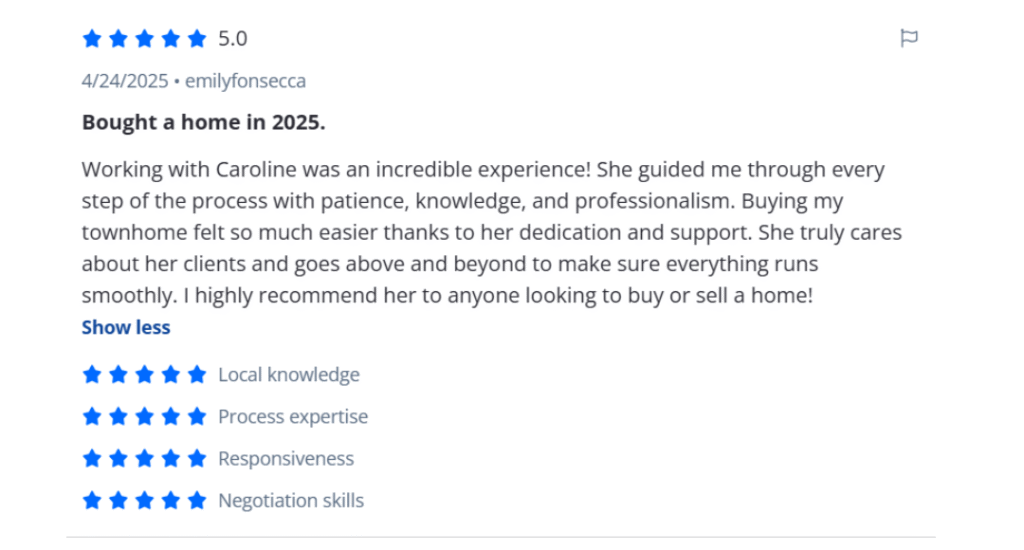This screenshot has width=1024, height=550.
Task: Click first star of the 5.0 overall rating
Action: click(92, 39)
